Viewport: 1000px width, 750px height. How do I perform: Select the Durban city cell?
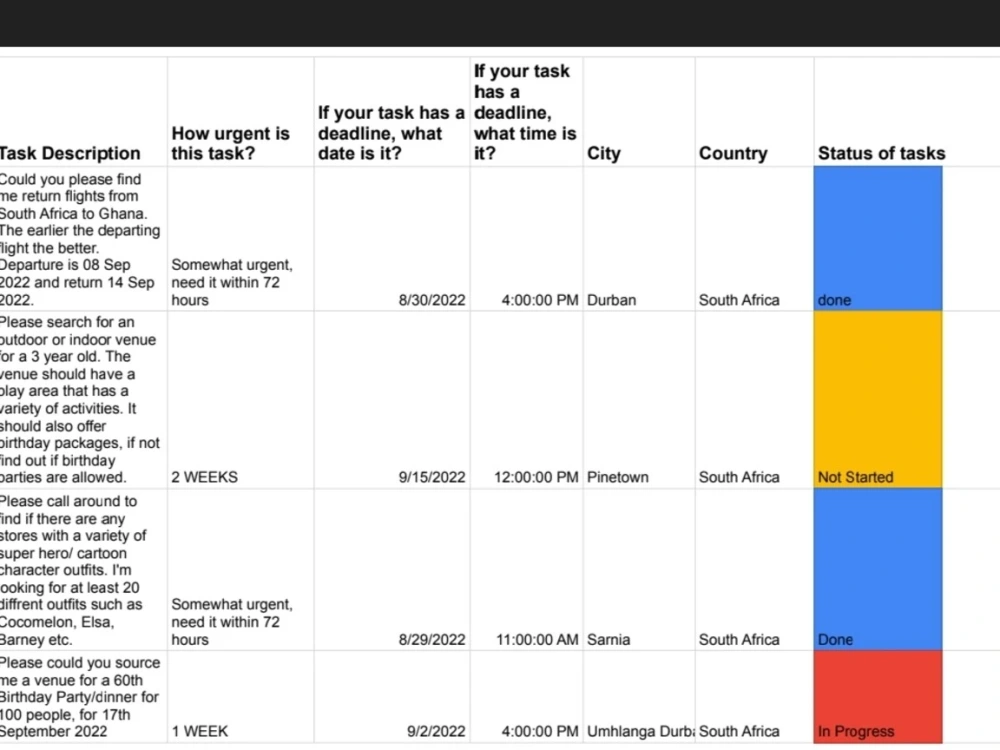tap(639, 239)
